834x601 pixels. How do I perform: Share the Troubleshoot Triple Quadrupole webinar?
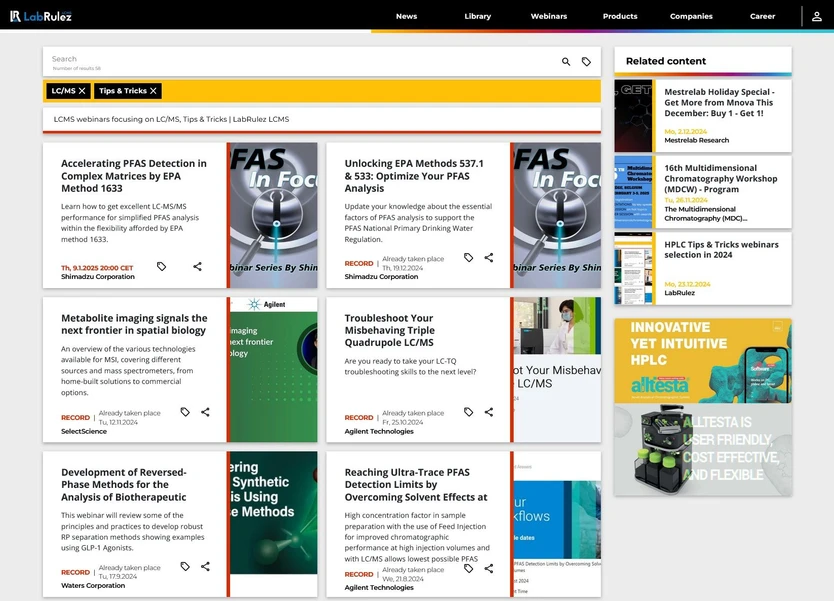[489, 412]
